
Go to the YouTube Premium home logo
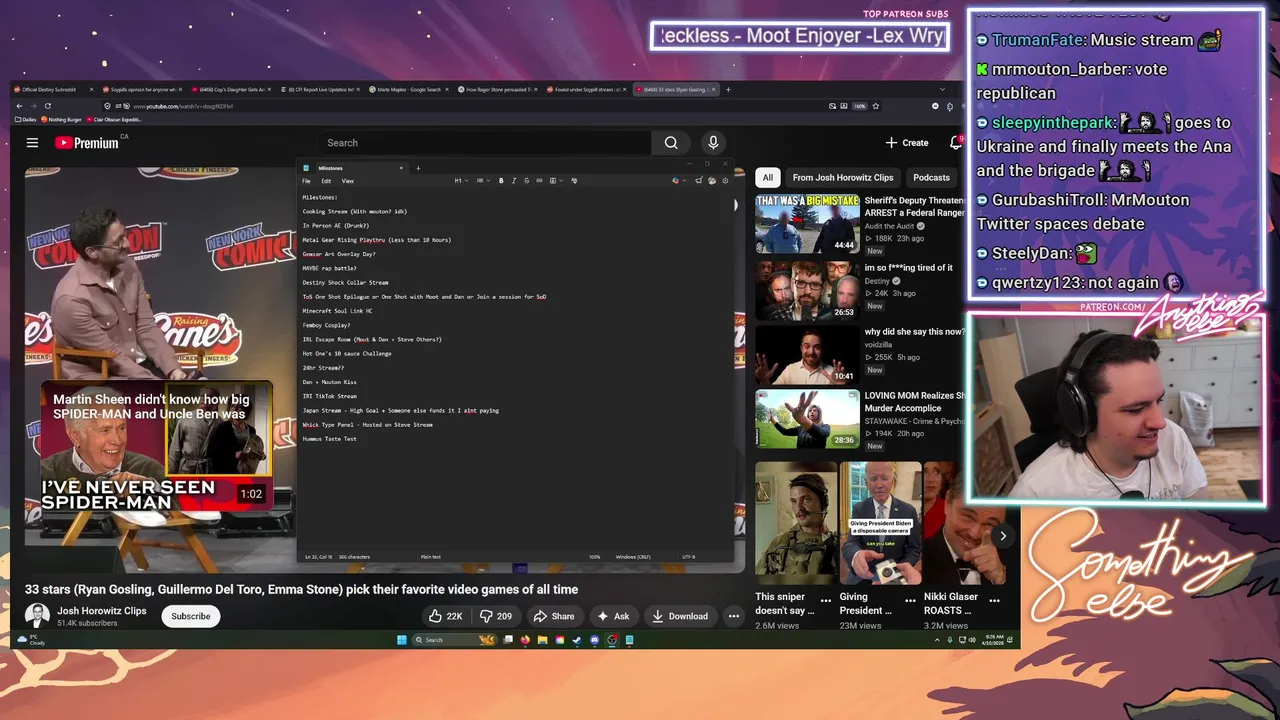(87, 143)
